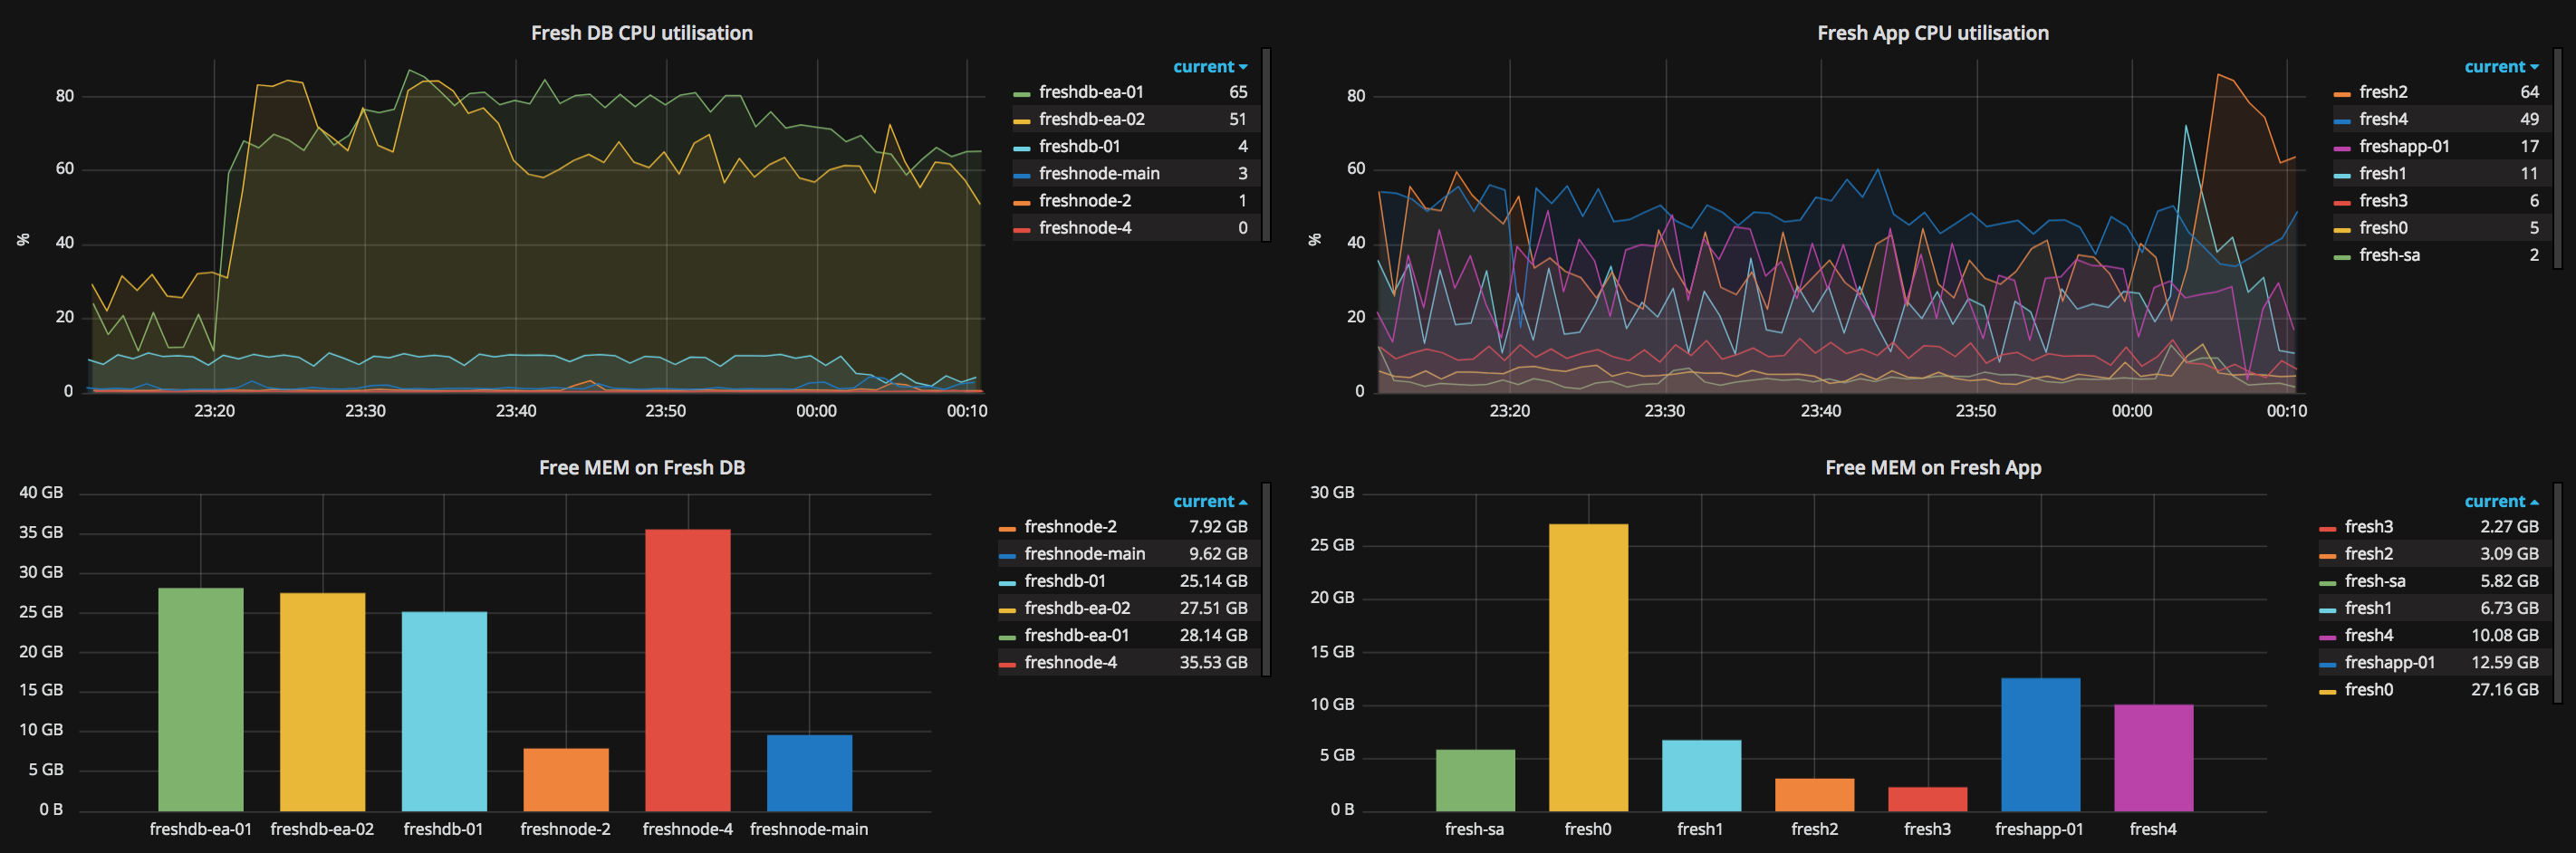Open the Free MEM on Fresh DB panel menu
The height and width of the screenshot is (853, 2576).
pyautogui.click(x=641, y=467)
